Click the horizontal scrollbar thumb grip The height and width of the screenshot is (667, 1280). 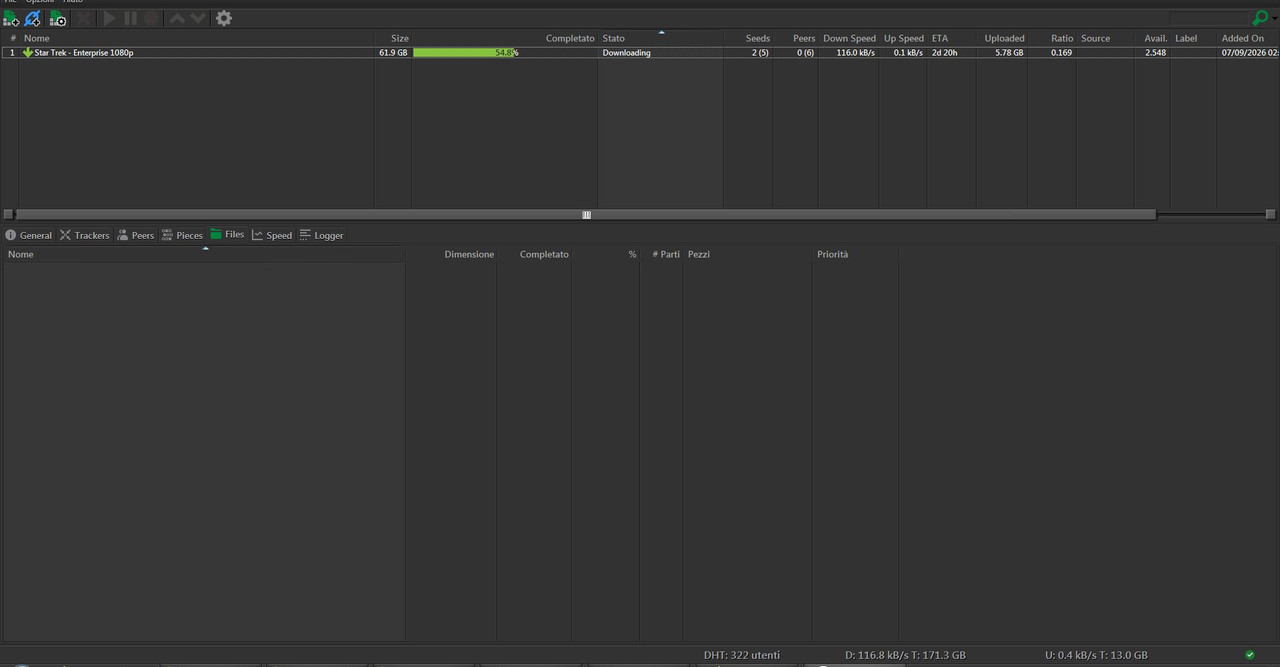pos(587,215)
